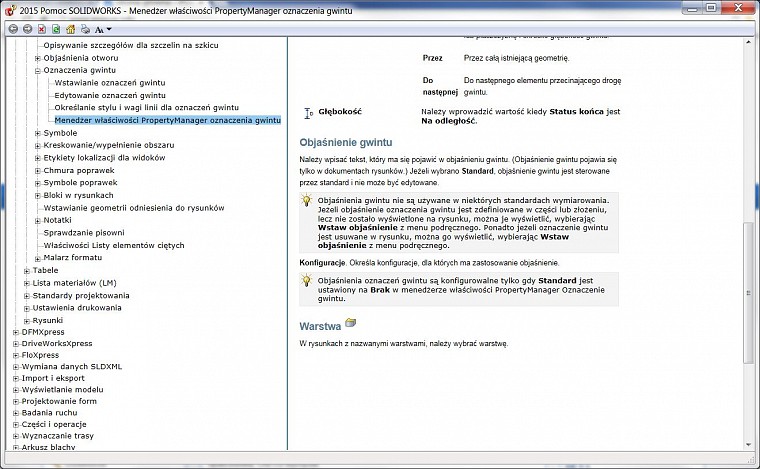Screen dimensions: 760x469
Task: Click the bold Konfiguracje label
Action: (x=322, y=263)
